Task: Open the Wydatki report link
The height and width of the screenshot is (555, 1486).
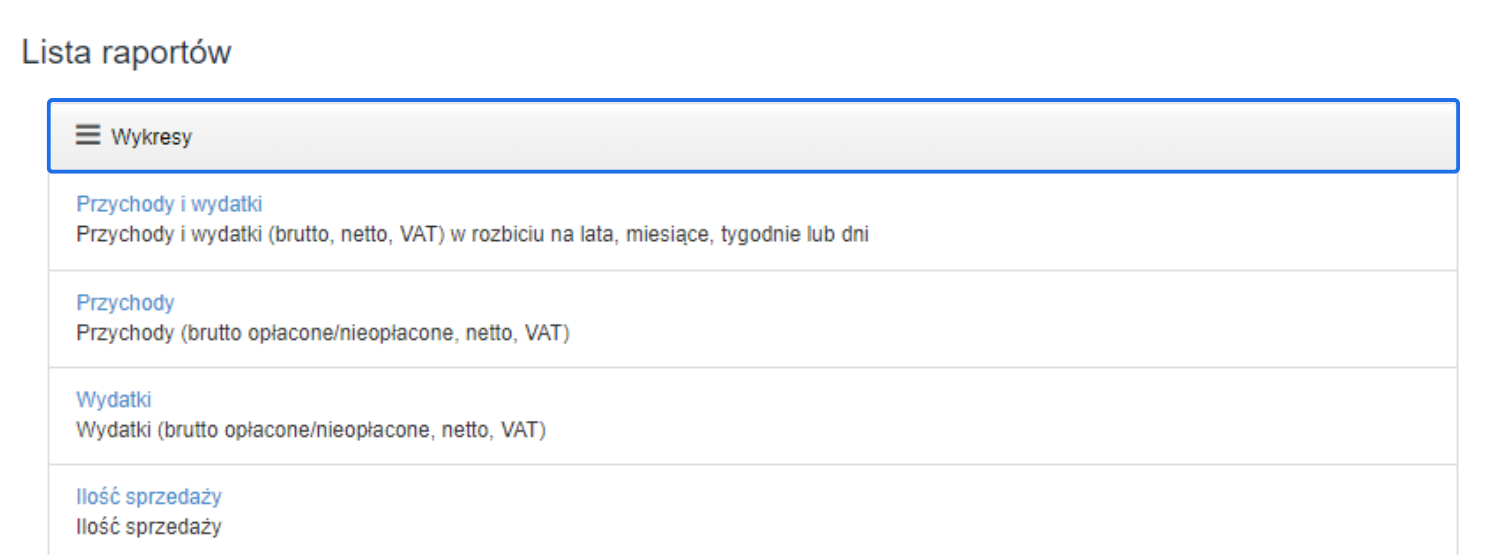Action: [x=113, y=400]
